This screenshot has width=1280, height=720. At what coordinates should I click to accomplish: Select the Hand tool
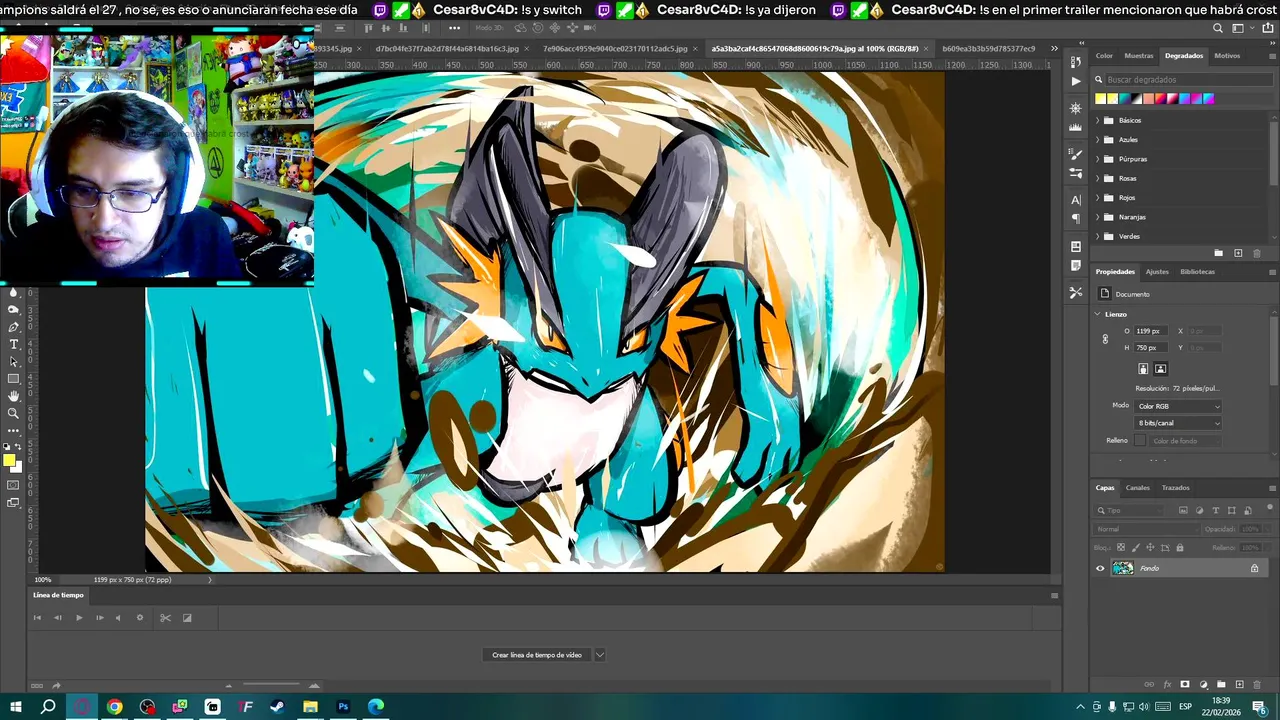[13, 396]
